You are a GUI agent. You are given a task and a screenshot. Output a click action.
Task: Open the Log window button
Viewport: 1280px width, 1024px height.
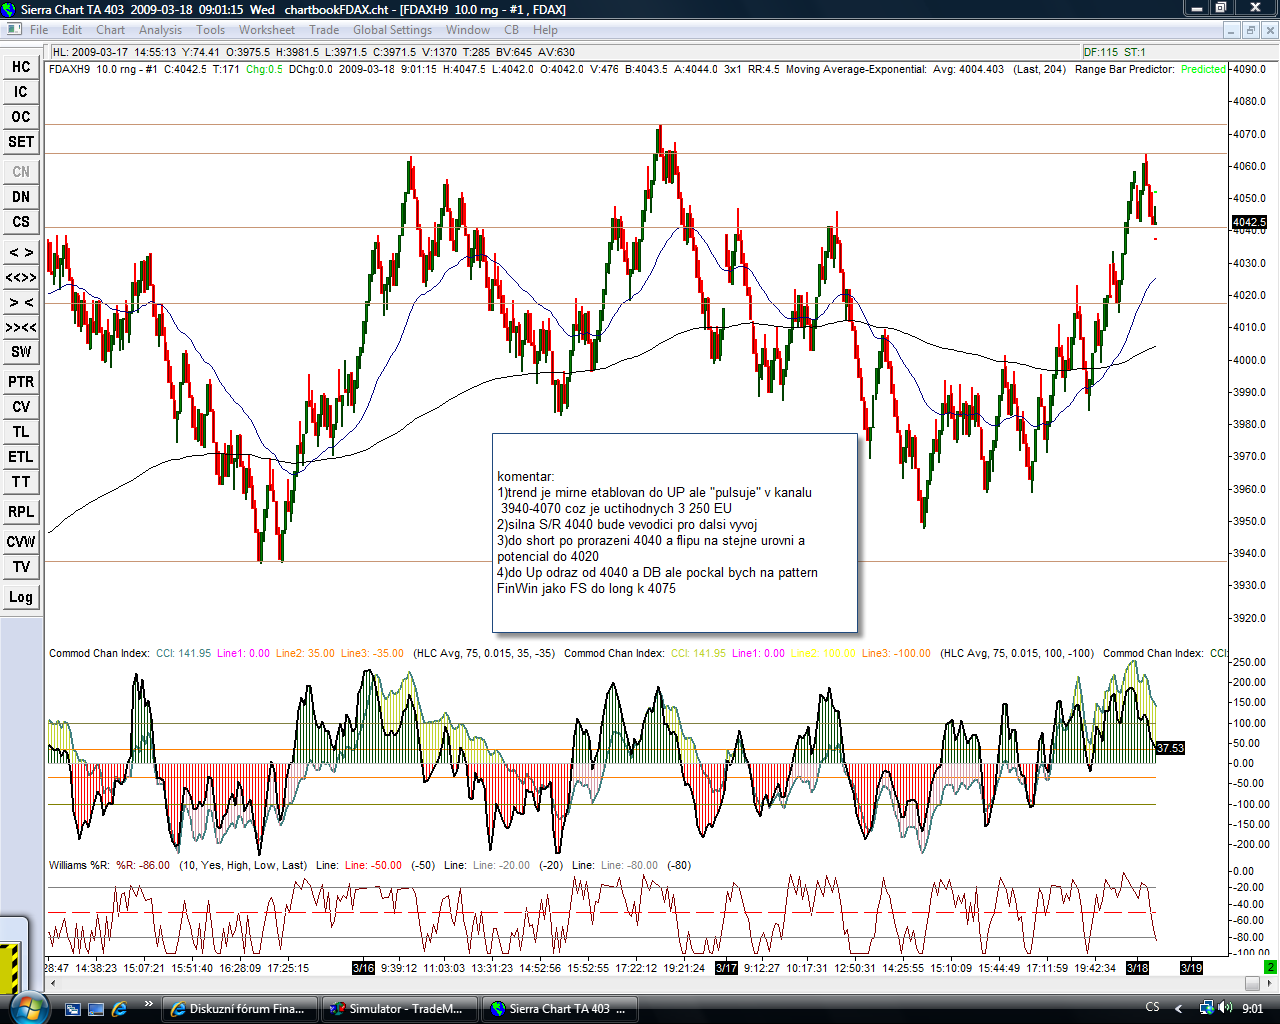21,597
